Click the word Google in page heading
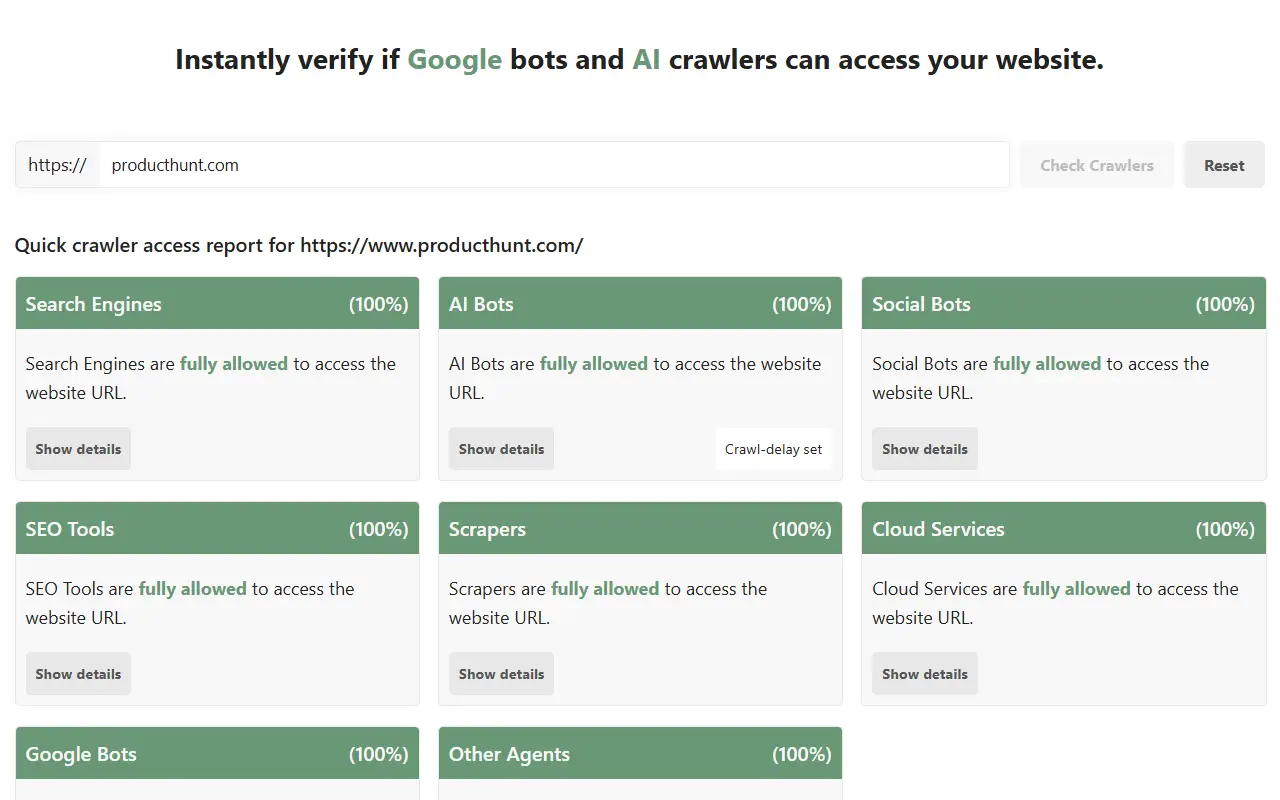 point(454,60)
